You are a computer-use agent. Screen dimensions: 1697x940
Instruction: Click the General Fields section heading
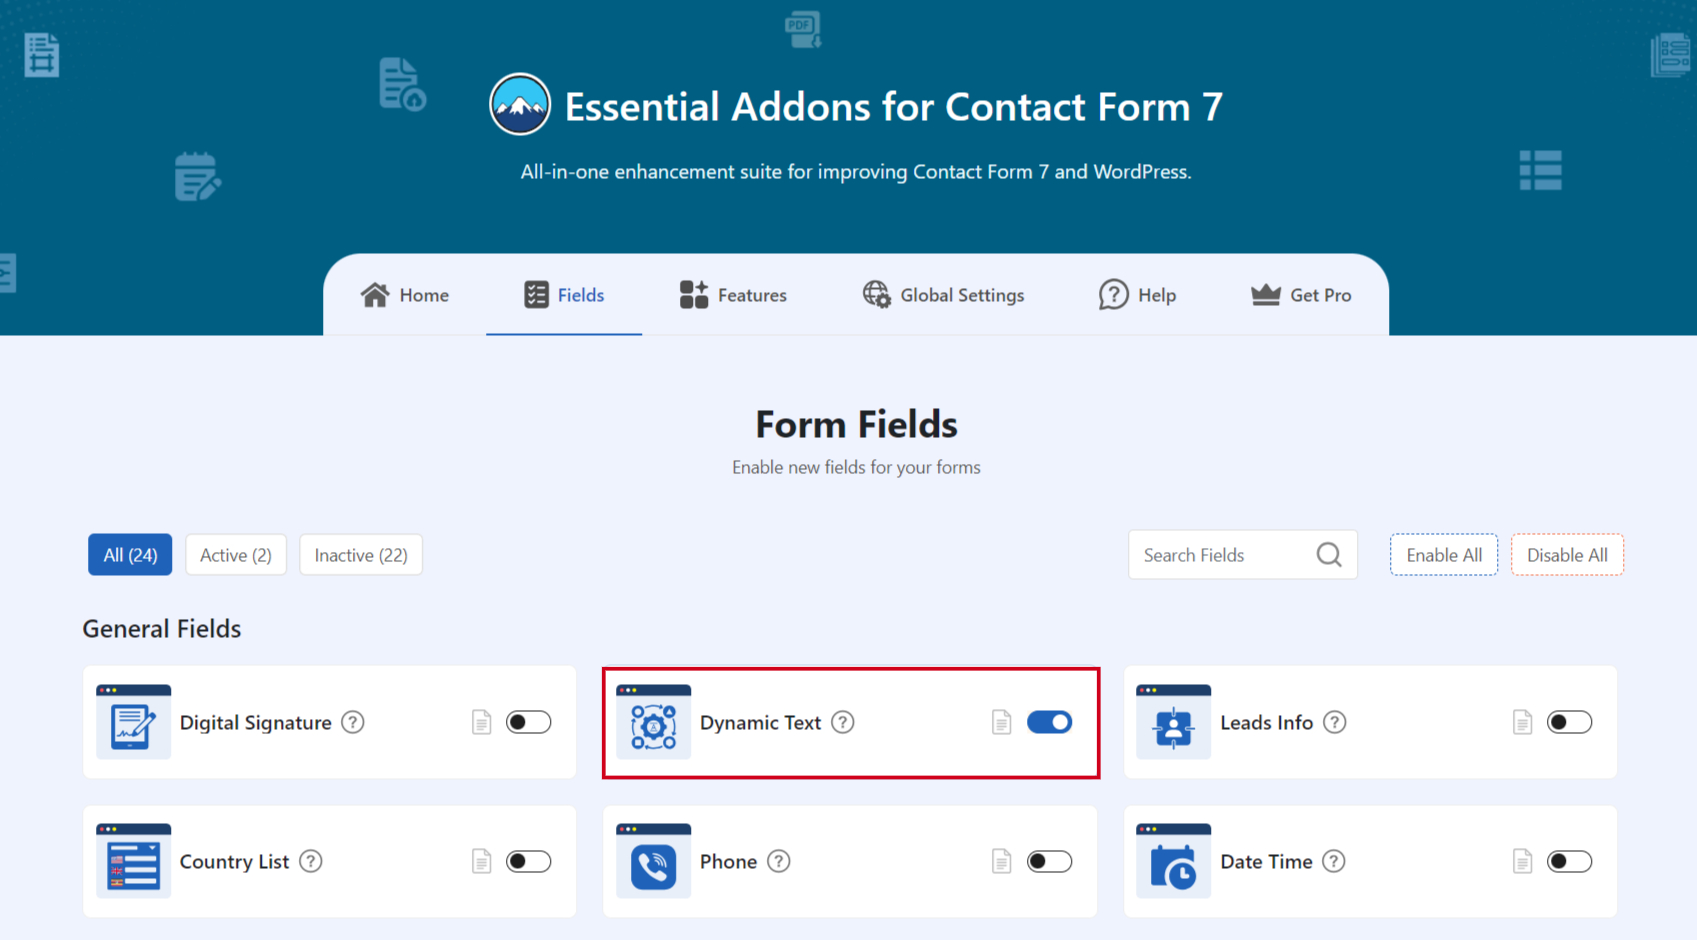tap(162, 628)
